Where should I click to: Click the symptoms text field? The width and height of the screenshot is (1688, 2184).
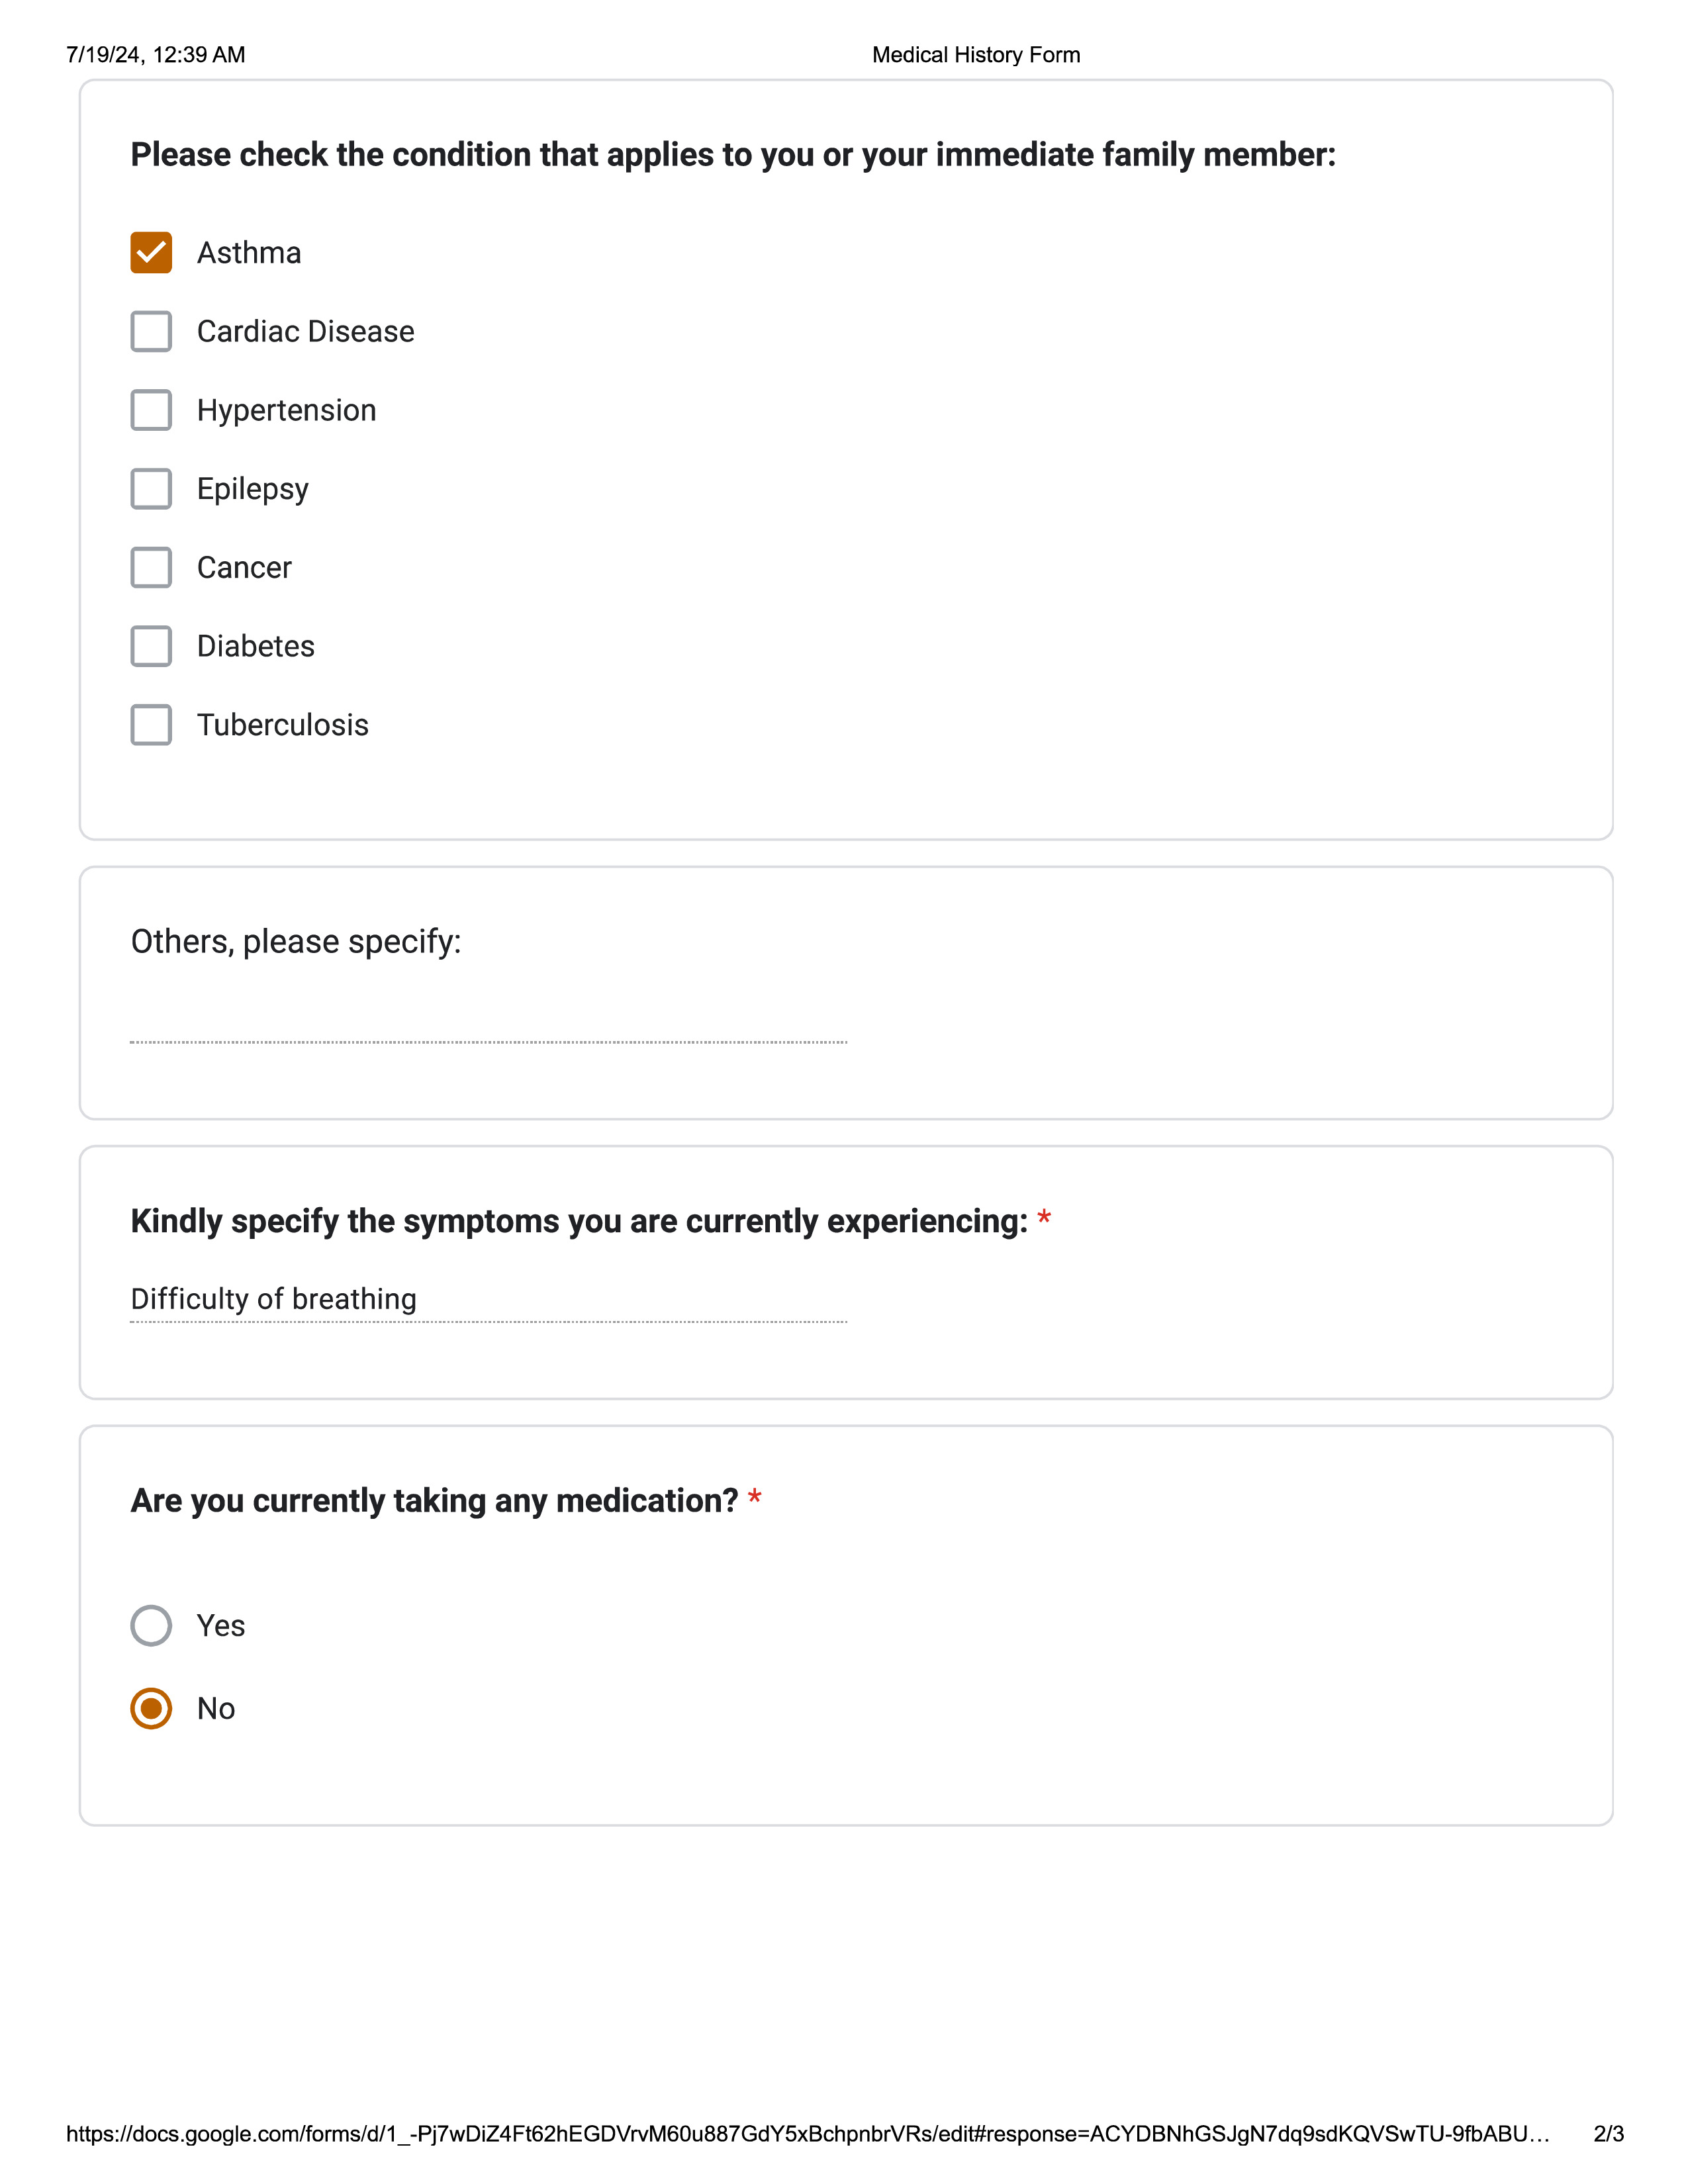click(x=488, y=1299)
